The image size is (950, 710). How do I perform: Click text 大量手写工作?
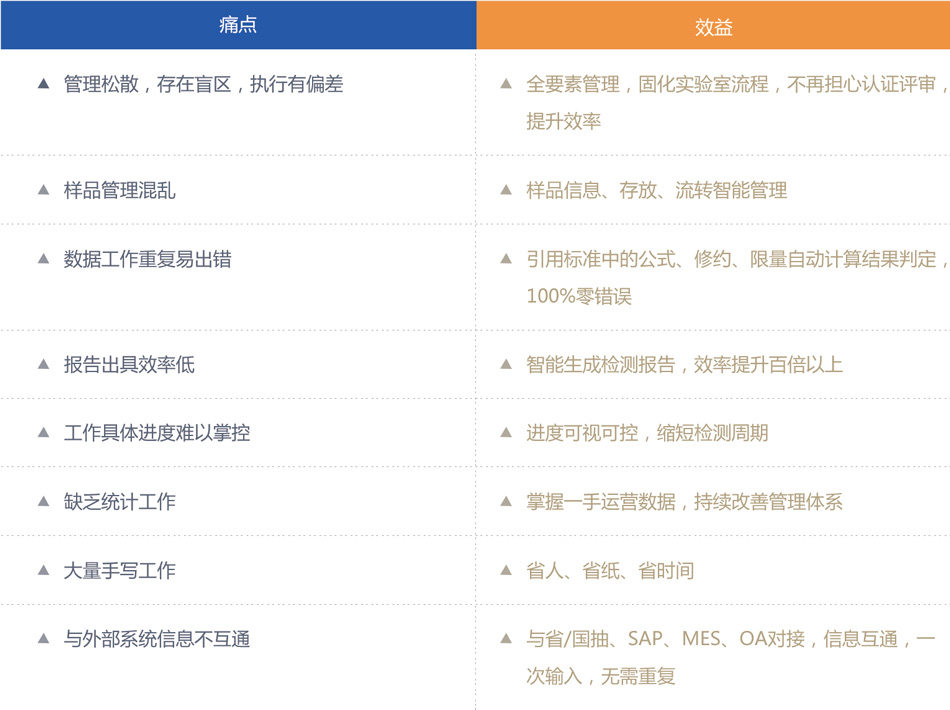click(x=119, y=570)
